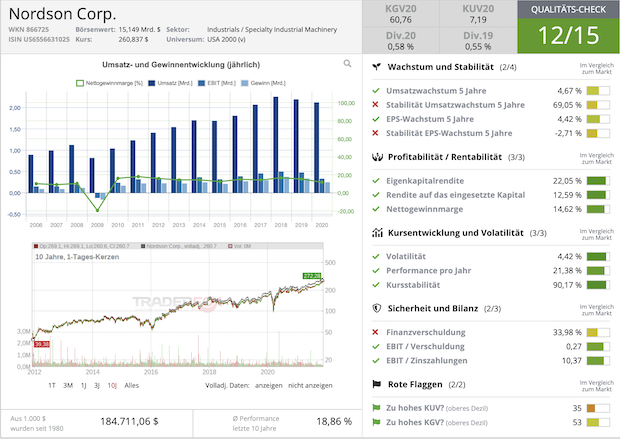Click sector Industrials / Specialty Industrial Machinery
The image size is (620, 439).
click(x=272, y=29)
